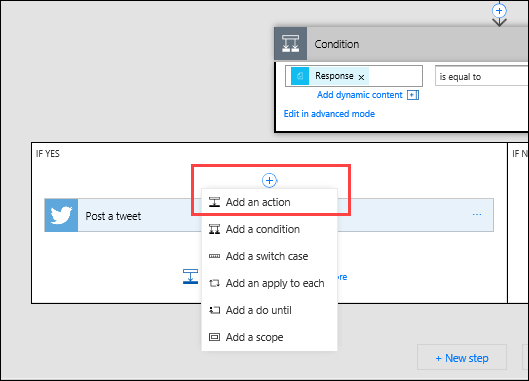Click the + New step button
Viewport: 529px width, 381px height.
pyautogui.click(x=462, y=357)
